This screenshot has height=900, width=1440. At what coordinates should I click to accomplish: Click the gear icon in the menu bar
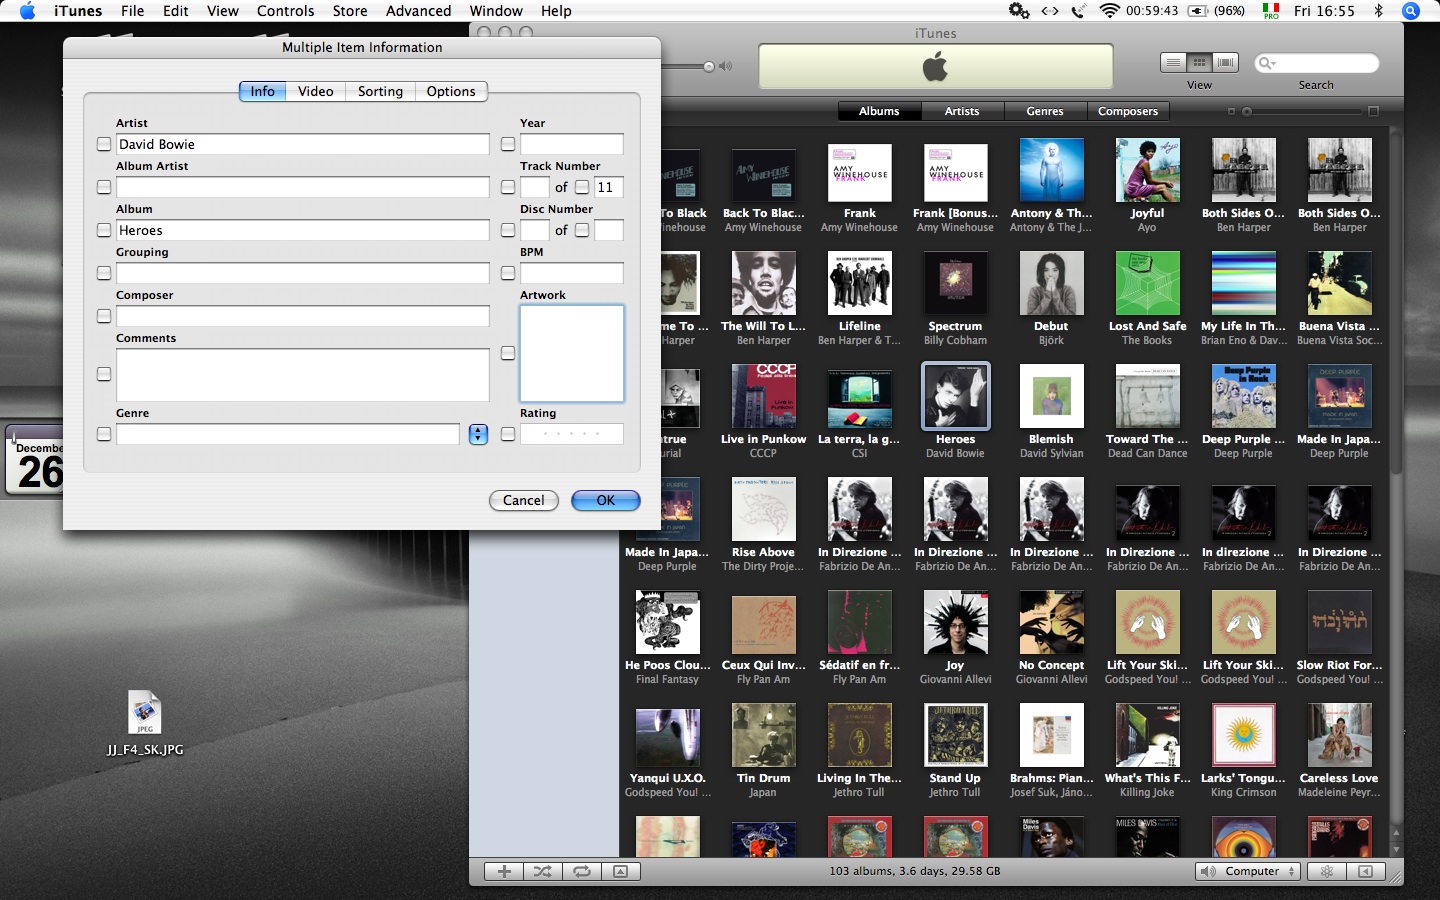(1019, 11)
